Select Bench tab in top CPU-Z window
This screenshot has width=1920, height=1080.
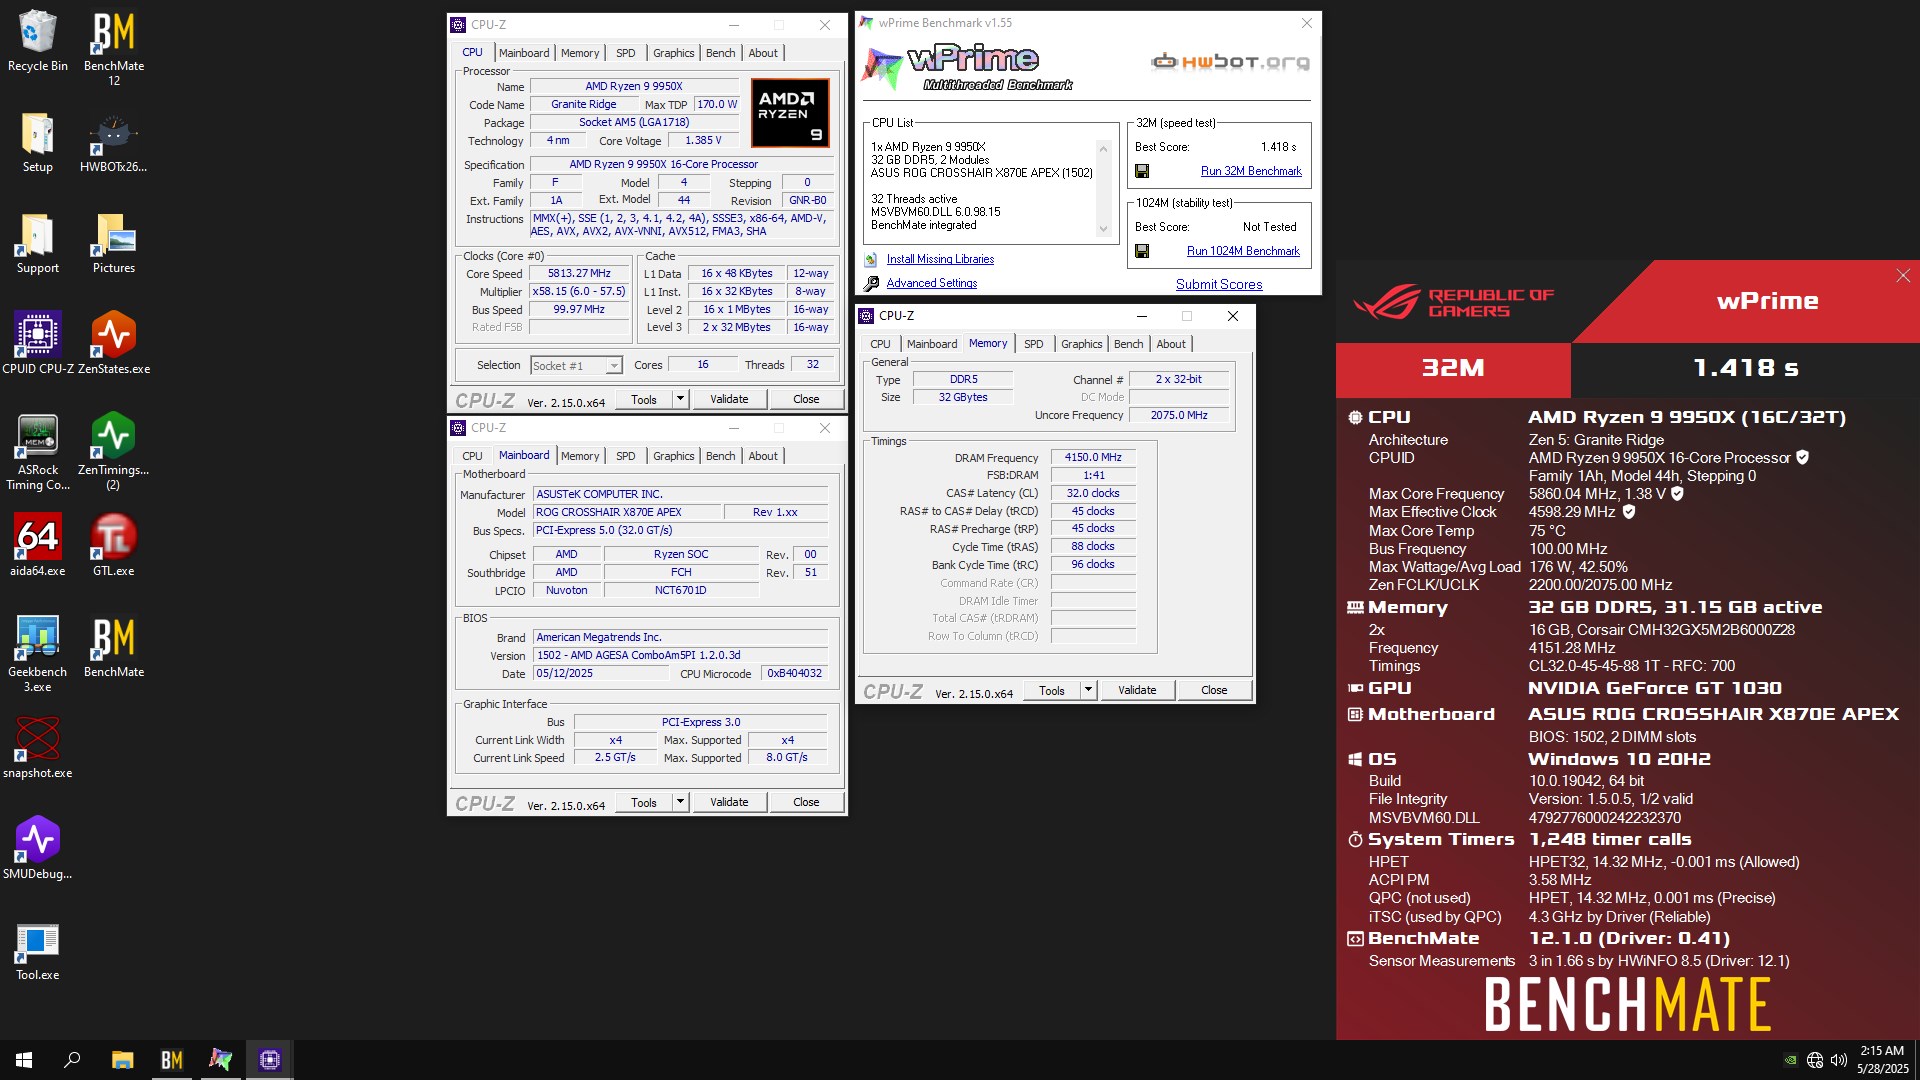point(720,53)
